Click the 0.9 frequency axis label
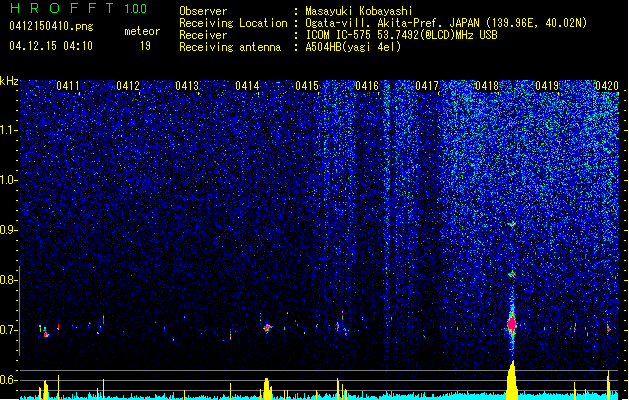Screen dimensions: 629x400 coord(9,230)
